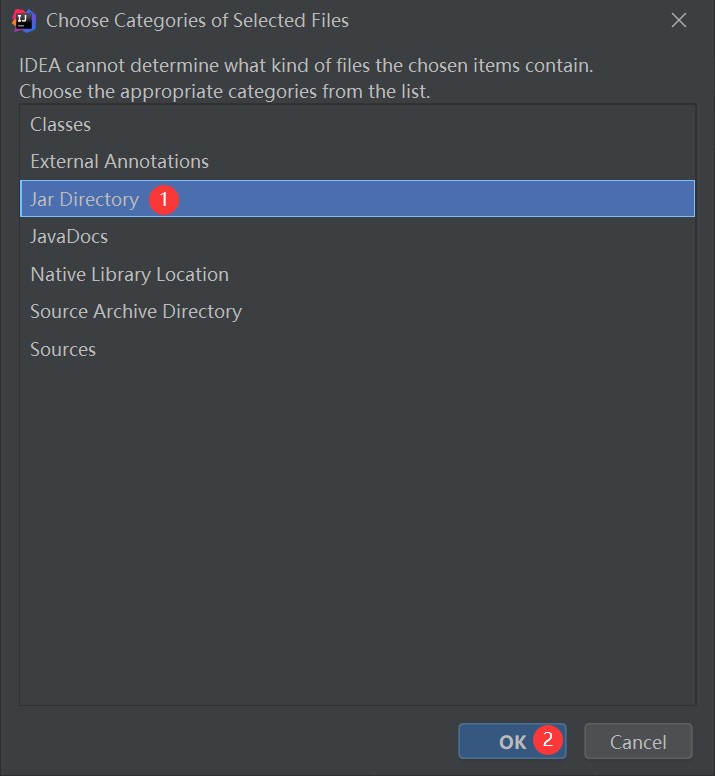The image size is (715, 776).
Task: Dismiss the dialog using Cancel
Action: 638,741
